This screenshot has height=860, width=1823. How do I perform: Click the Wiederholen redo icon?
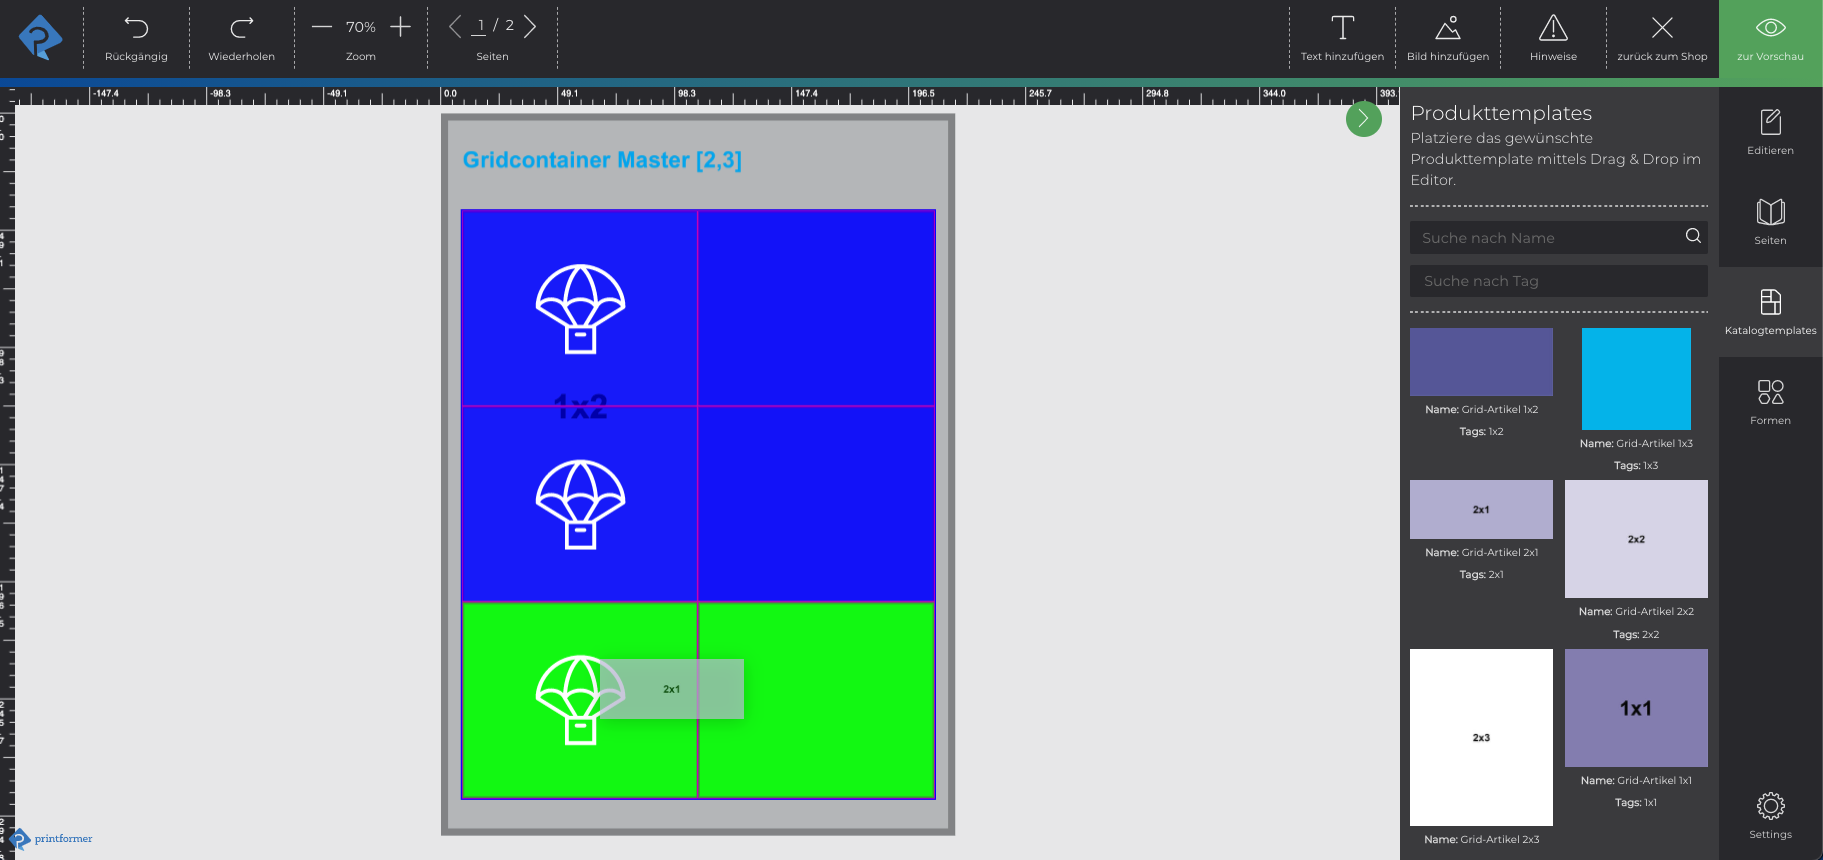[x=241, y=28]
